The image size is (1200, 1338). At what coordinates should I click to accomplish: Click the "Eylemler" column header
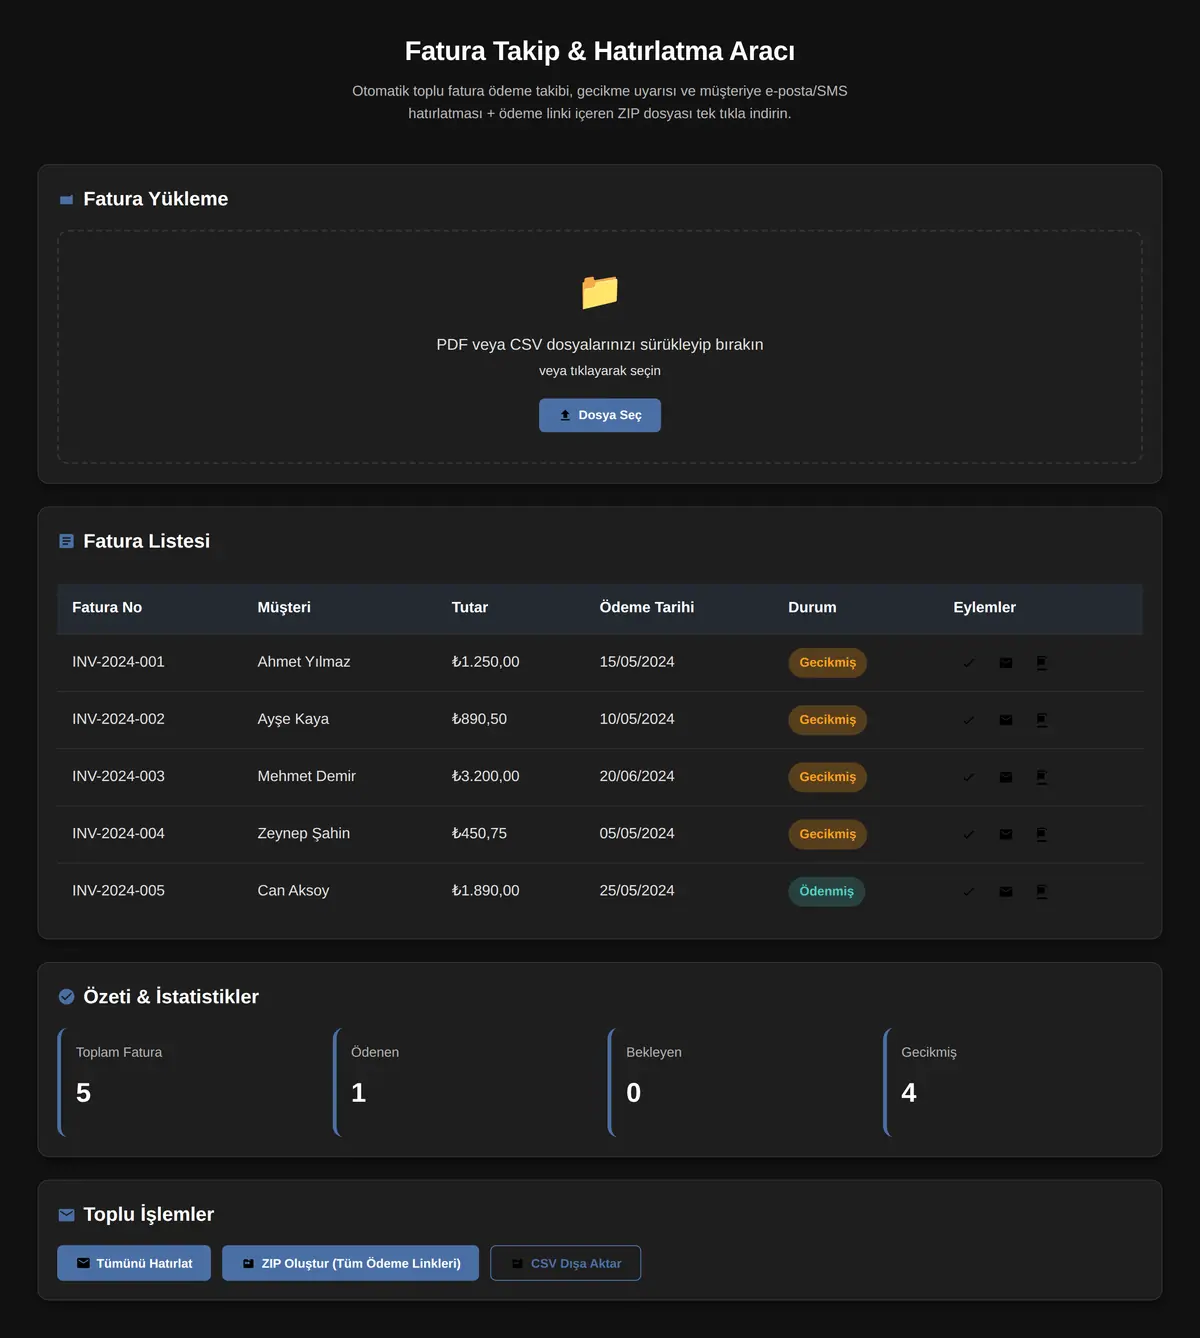coord(985,607)
